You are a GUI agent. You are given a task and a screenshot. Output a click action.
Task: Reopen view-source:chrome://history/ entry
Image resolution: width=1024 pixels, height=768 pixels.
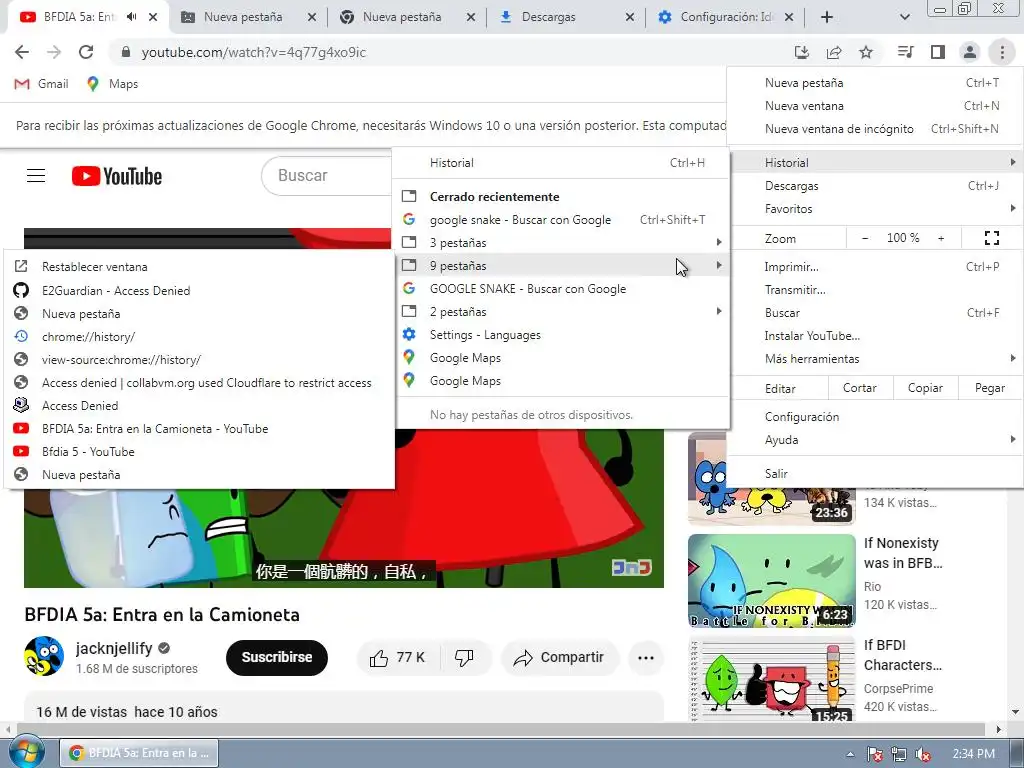(x=199, y=360)
